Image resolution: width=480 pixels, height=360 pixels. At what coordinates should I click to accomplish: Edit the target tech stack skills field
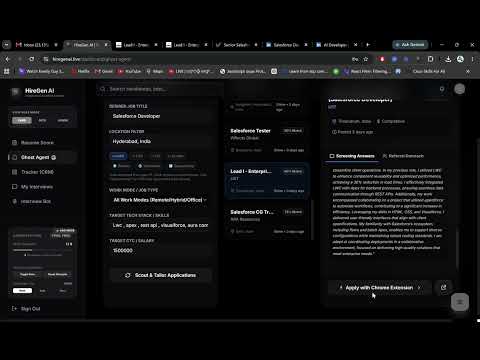(160, 225)
